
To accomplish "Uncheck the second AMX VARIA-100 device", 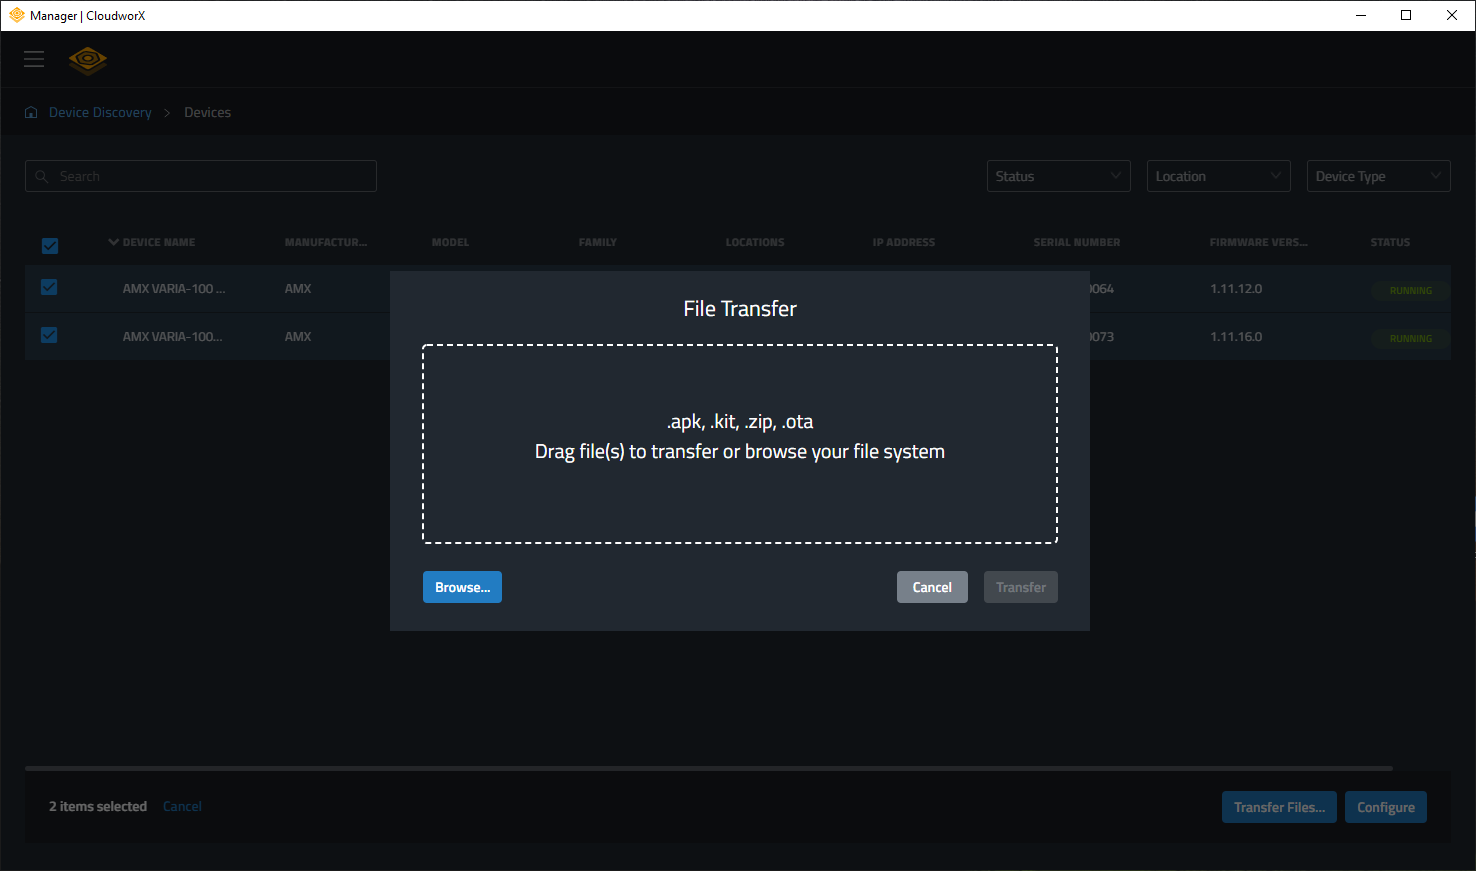I will 49,336.
